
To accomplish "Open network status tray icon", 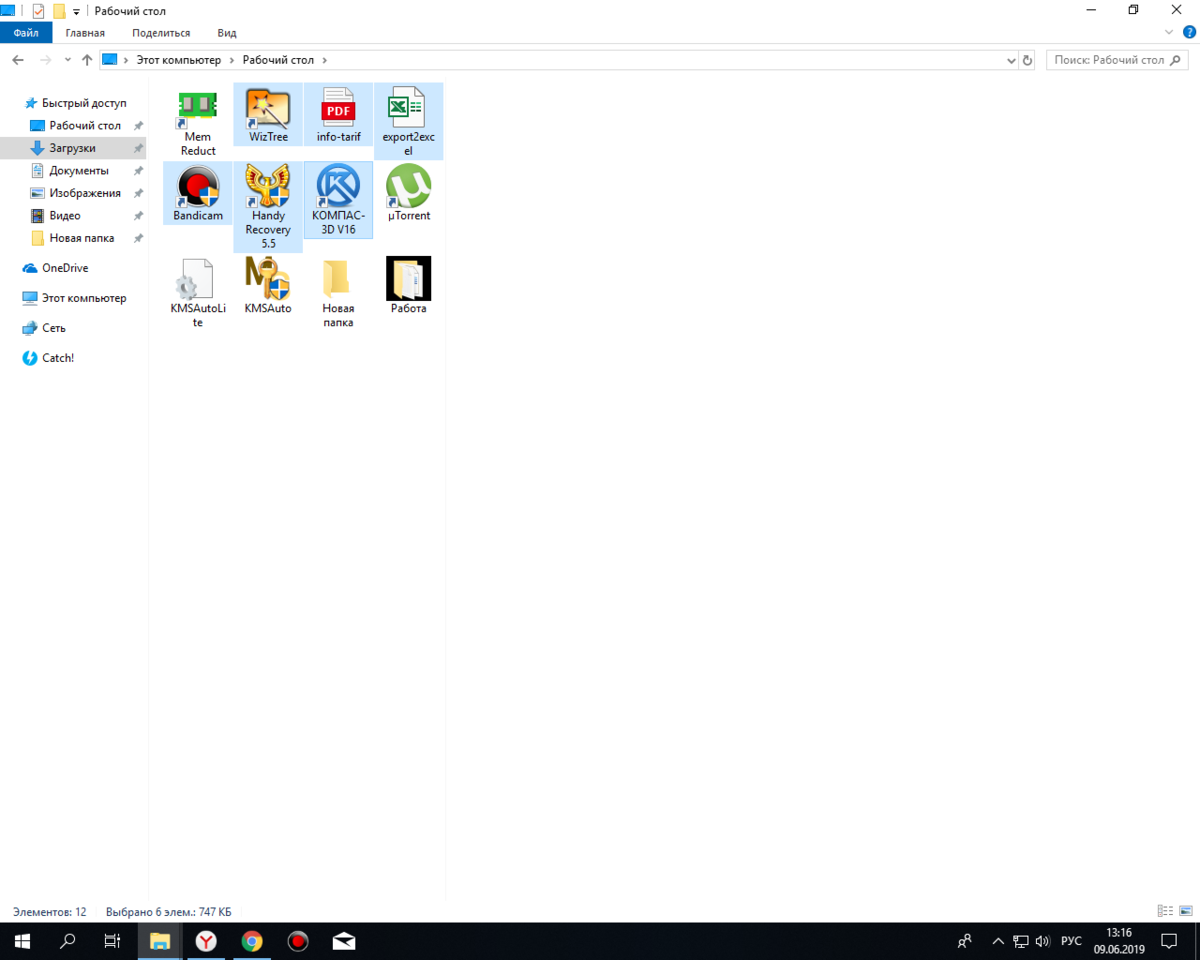I will 1021,941.
